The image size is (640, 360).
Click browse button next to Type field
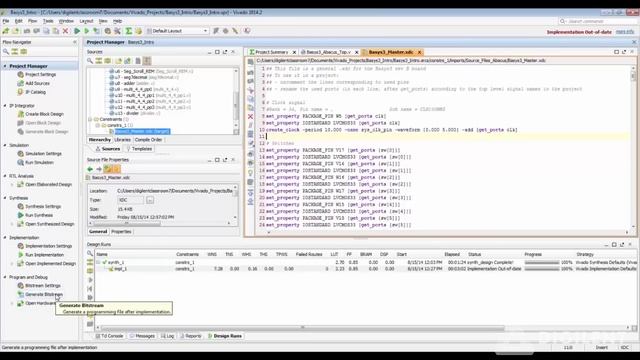(150, 200)
